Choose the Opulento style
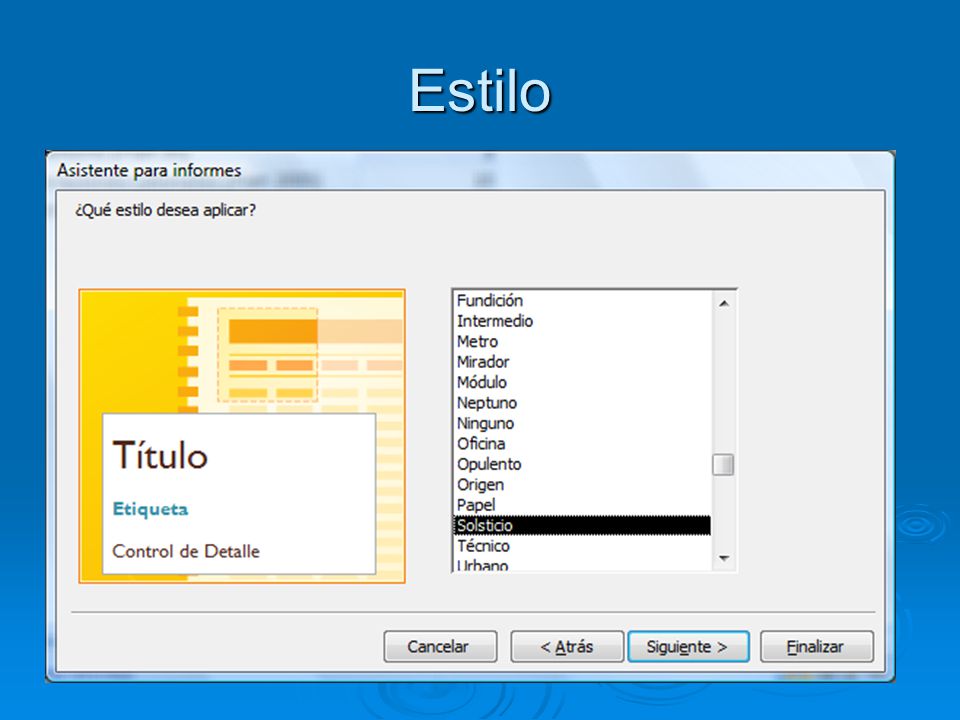Image resolution: width=960 pixels, height=720 pixels. [582, 464]
